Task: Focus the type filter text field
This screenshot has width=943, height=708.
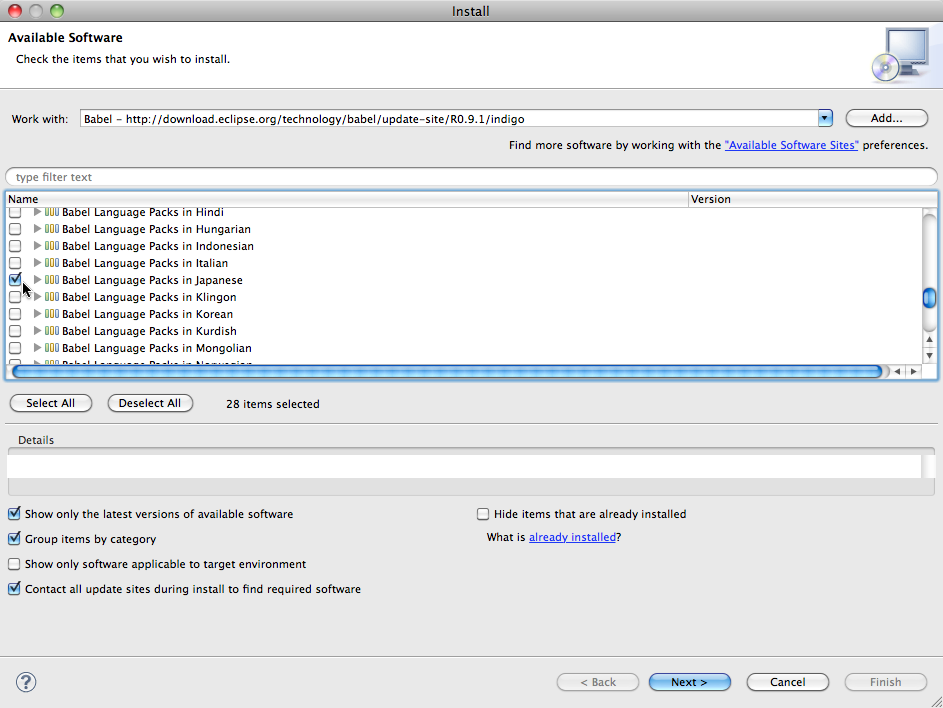Action: coord(471,177)
